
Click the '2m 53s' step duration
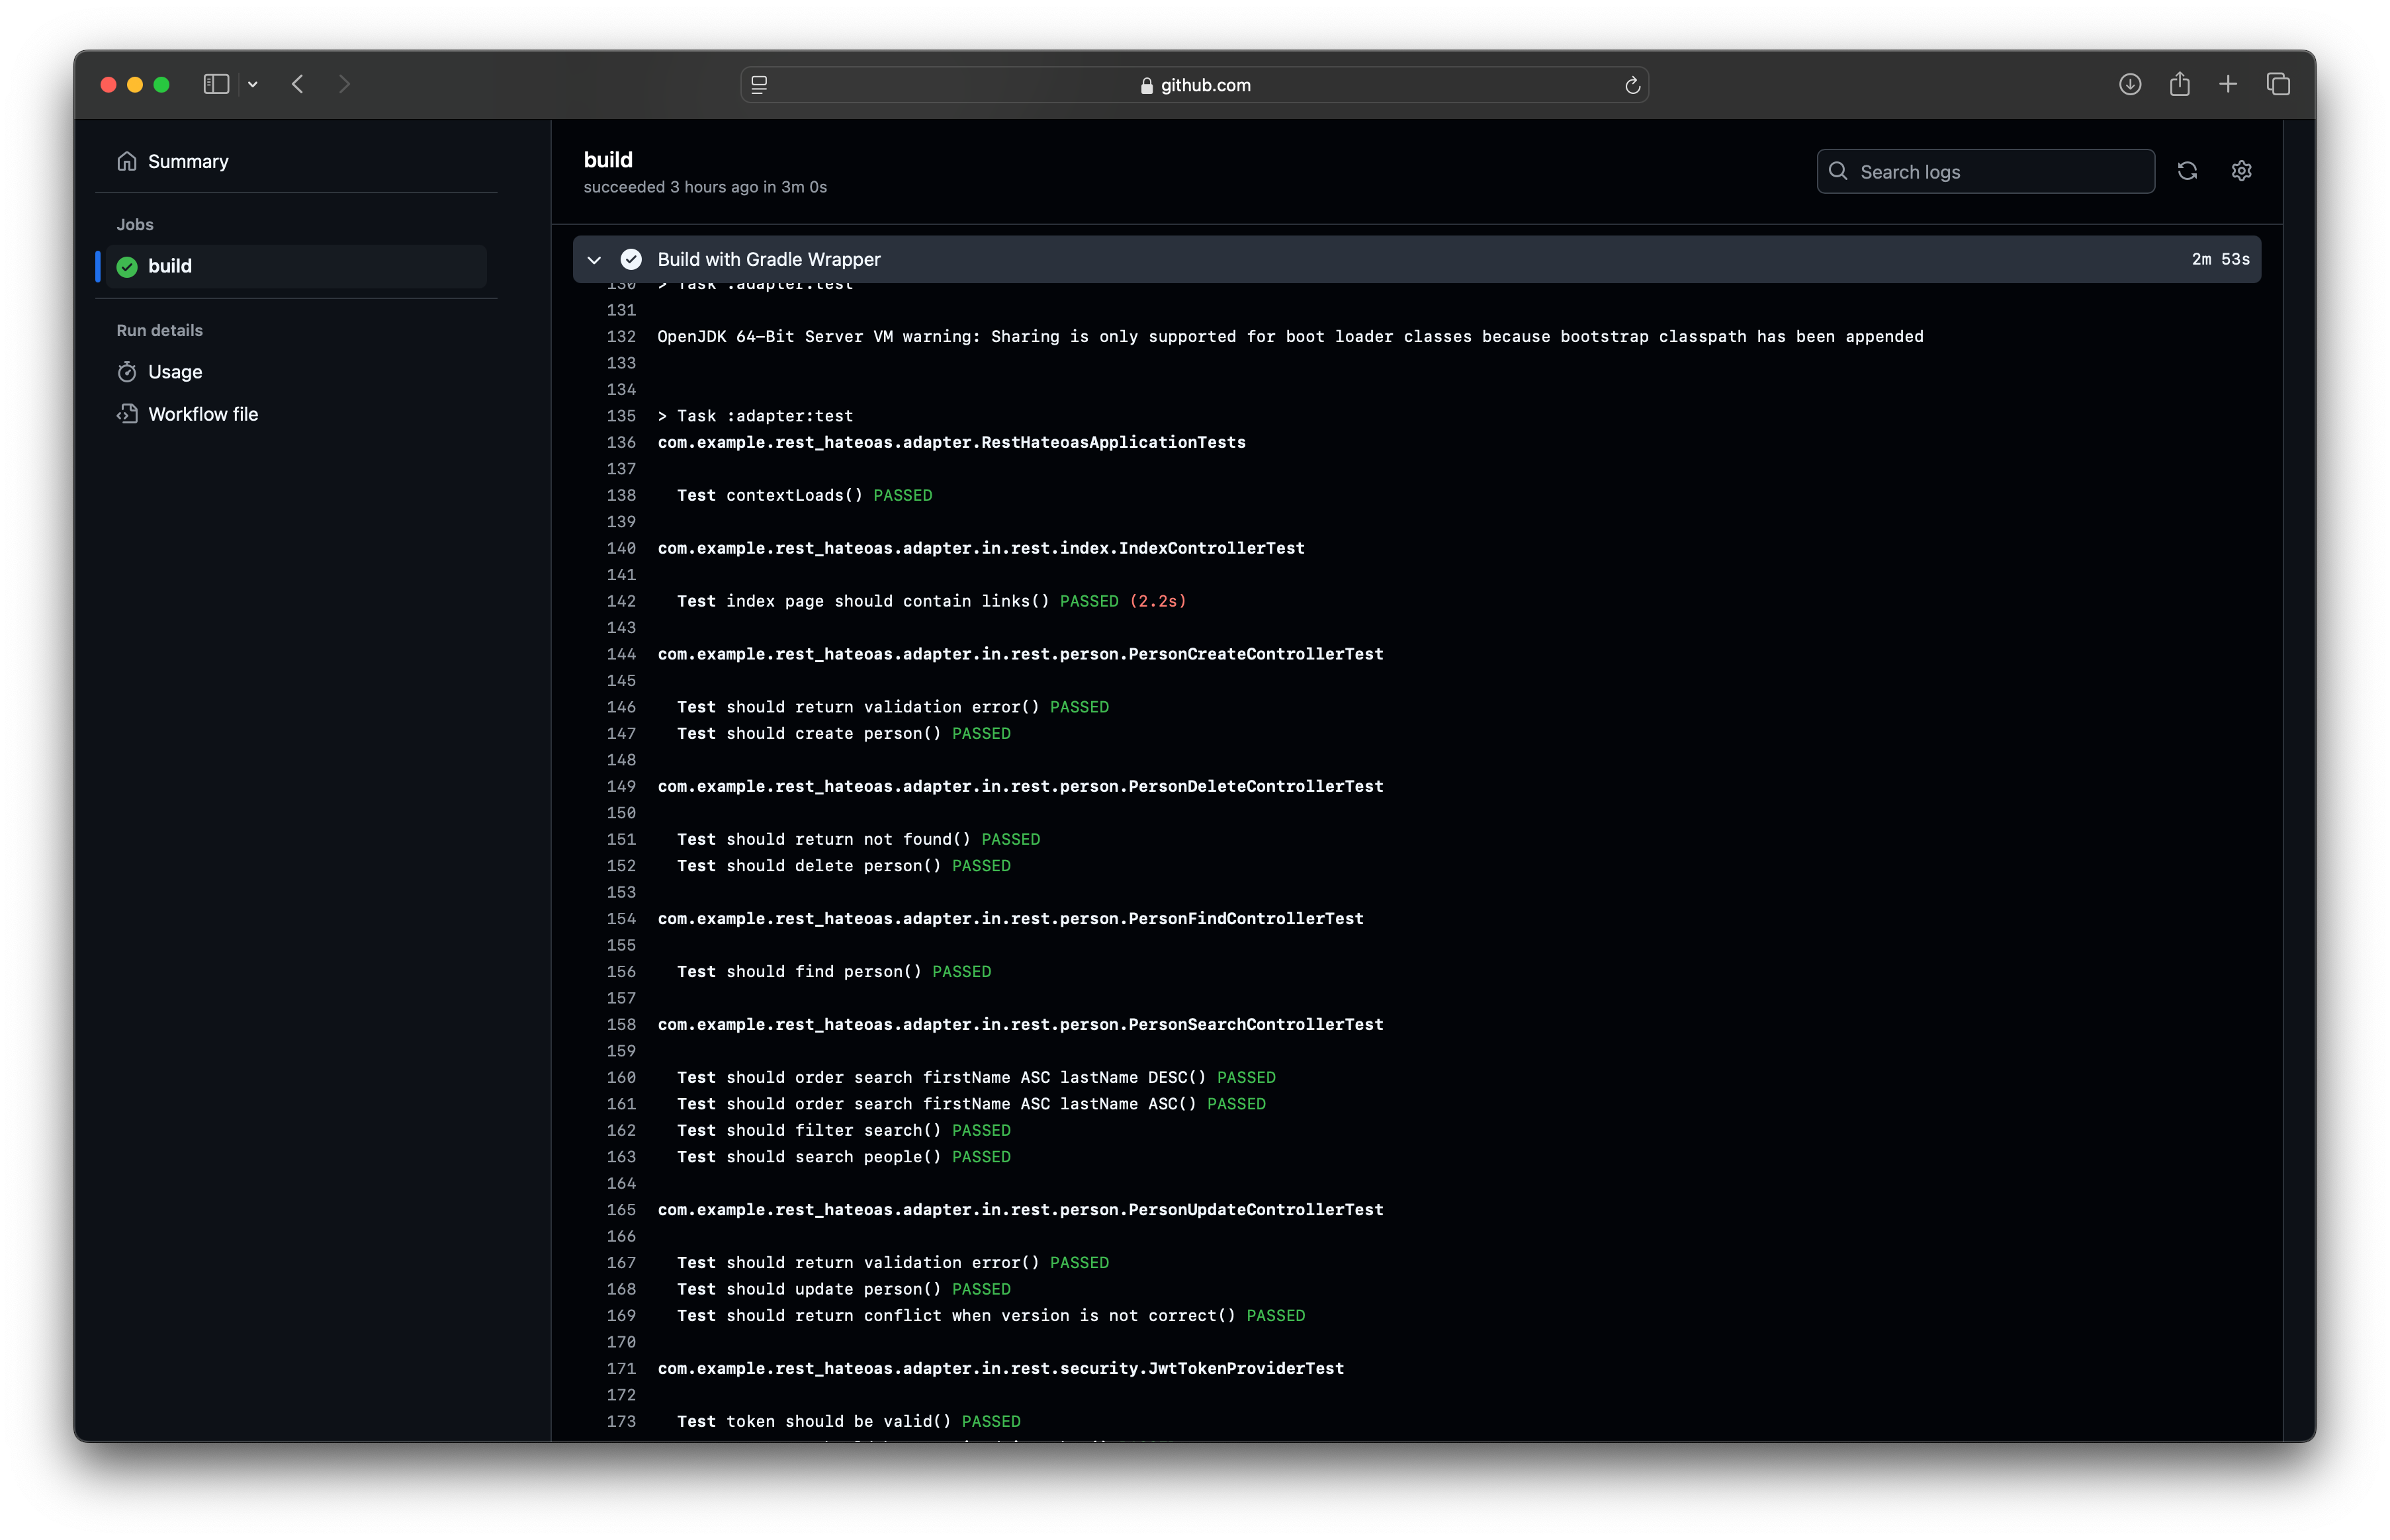[2220, 259]
